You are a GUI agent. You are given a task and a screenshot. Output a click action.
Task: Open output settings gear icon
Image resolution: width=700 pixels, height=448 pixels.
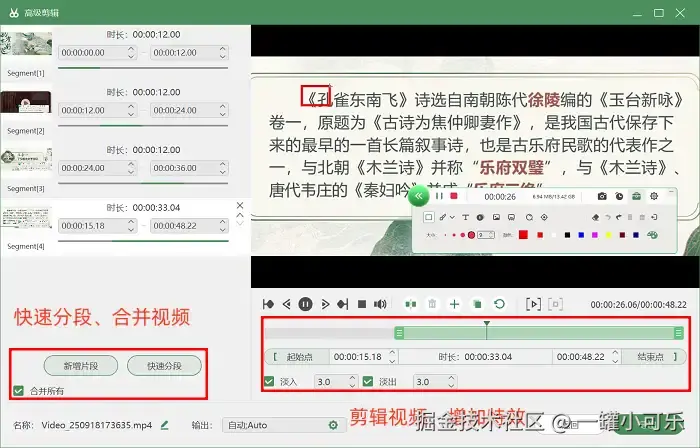333,425
